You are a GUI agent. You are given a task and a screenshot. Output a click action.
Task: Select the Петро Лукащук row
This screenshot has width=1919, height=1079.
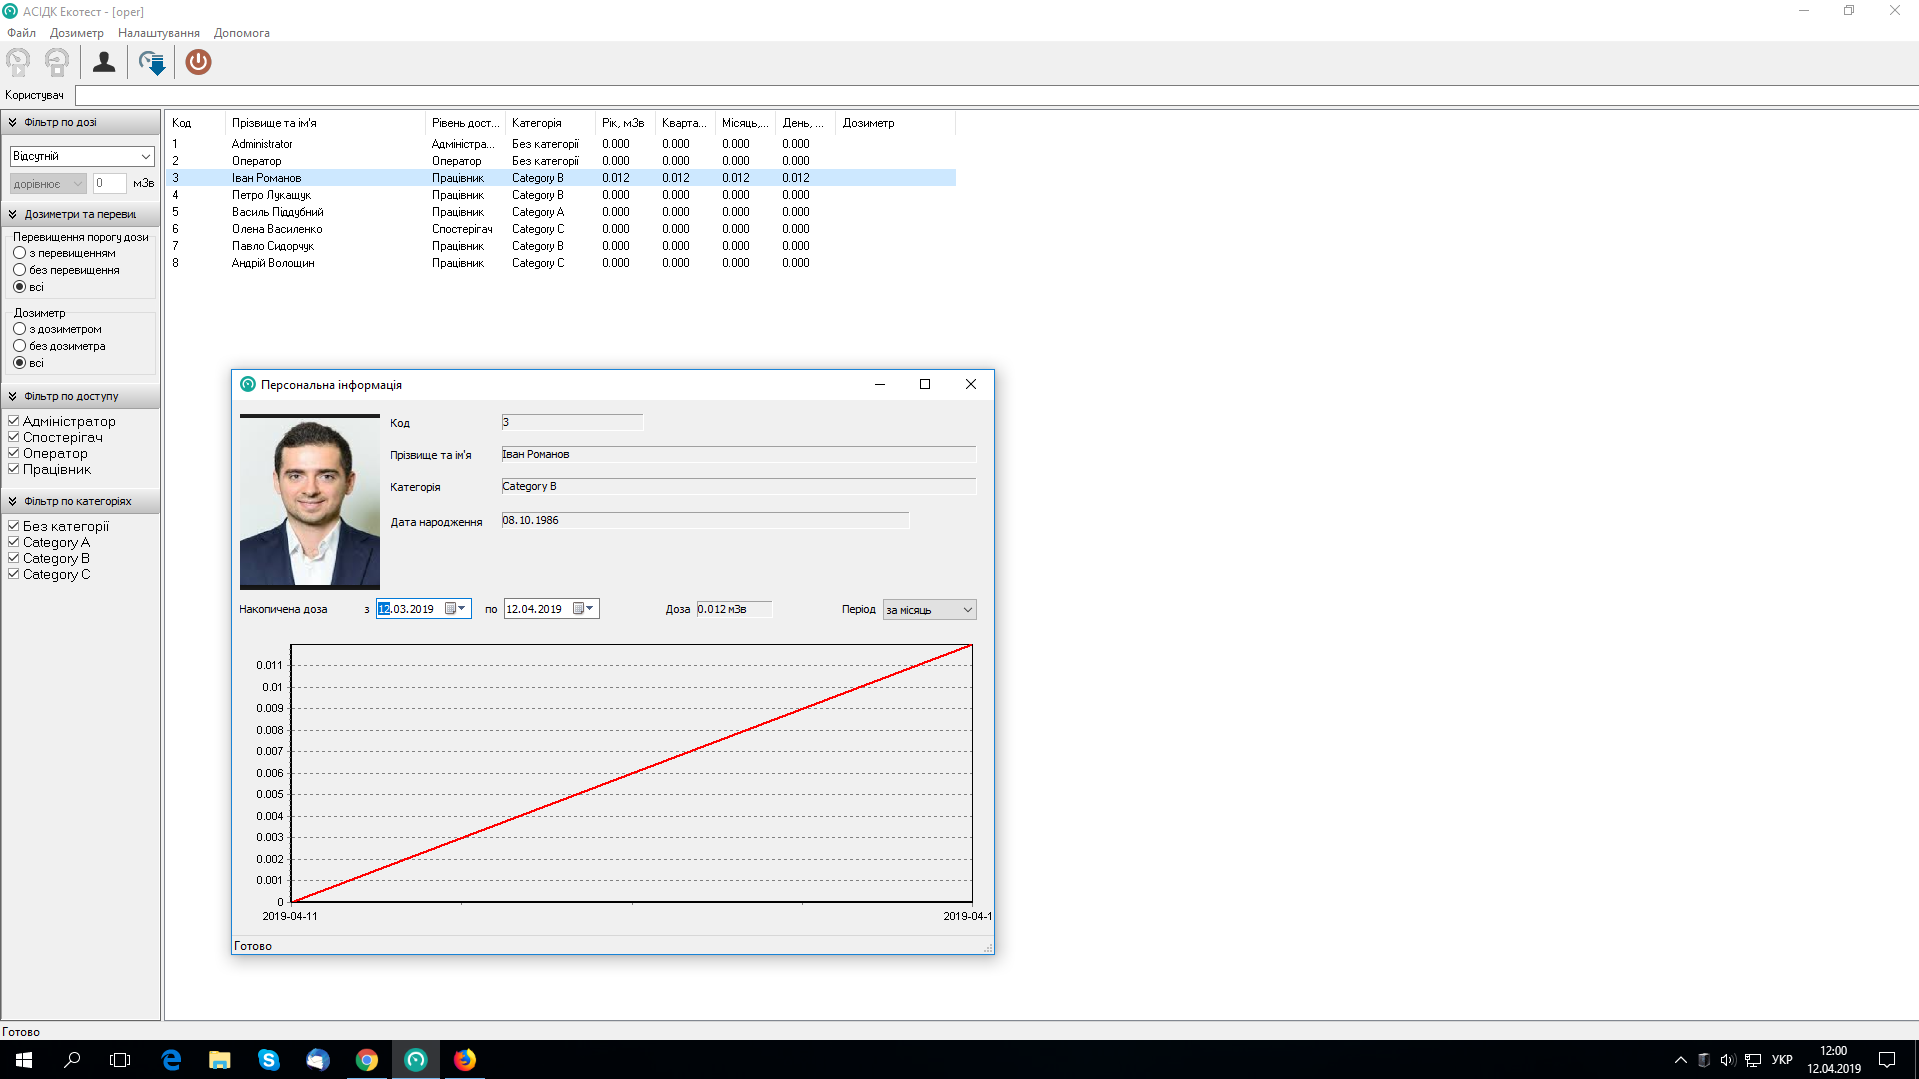pos(271,195)
